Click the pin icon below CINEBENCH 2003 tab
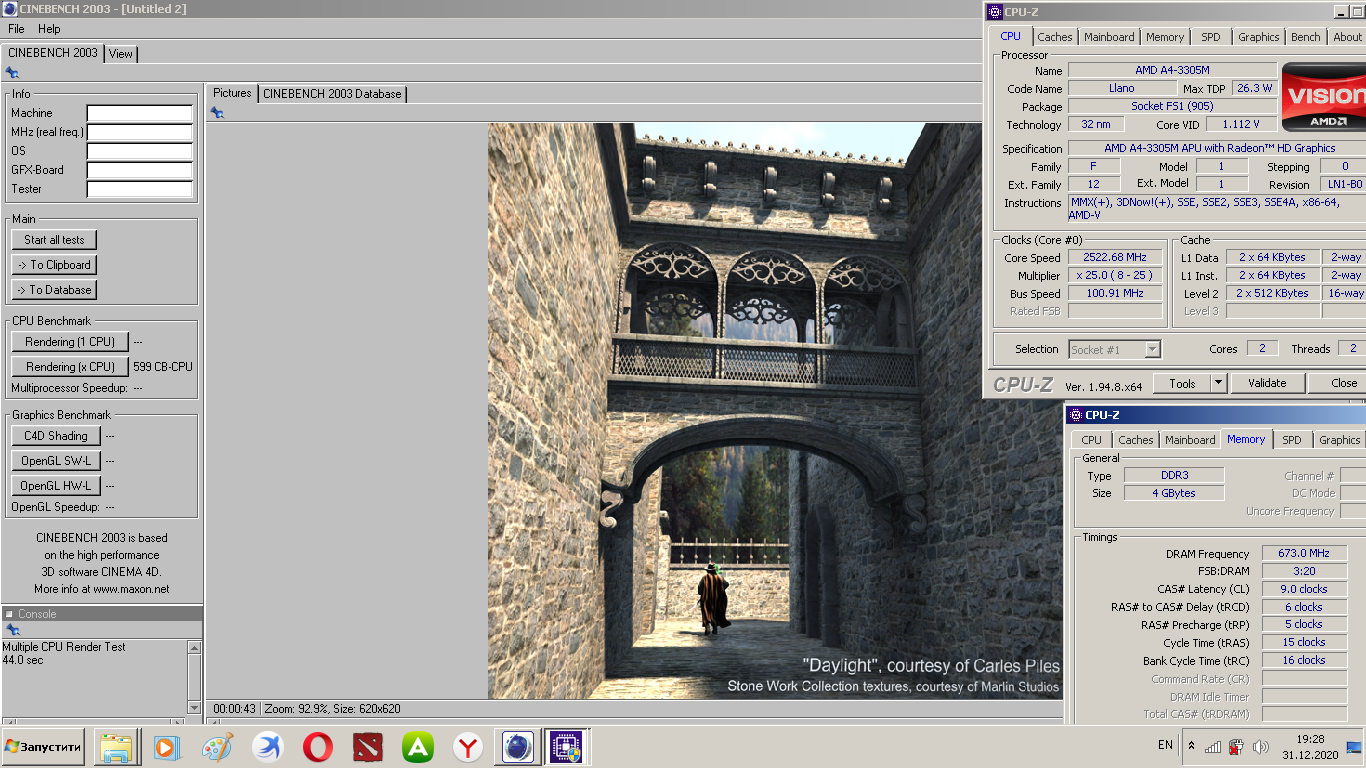 (x=12, y=73)
